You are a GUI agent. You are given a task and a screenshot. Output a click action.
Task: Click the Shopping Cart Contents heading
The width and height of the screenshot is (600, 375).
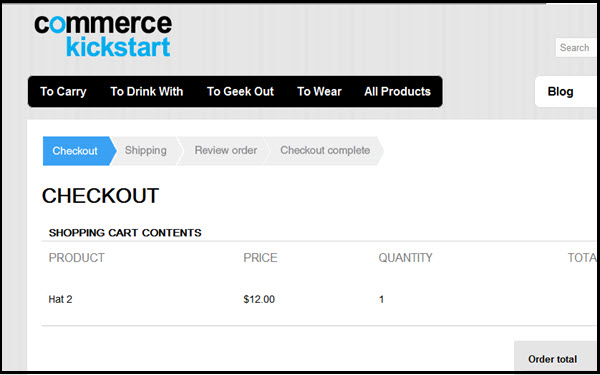[125, 233]
